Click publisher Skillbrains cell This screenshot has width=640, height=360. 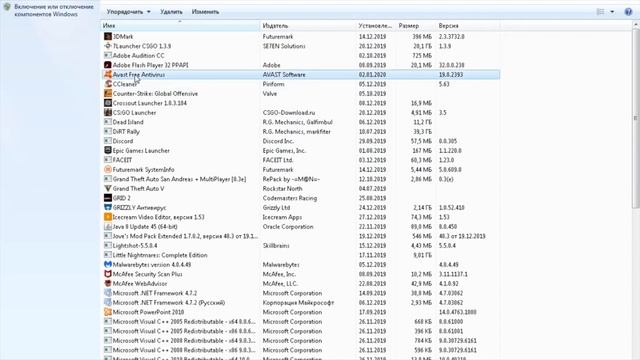276,245
